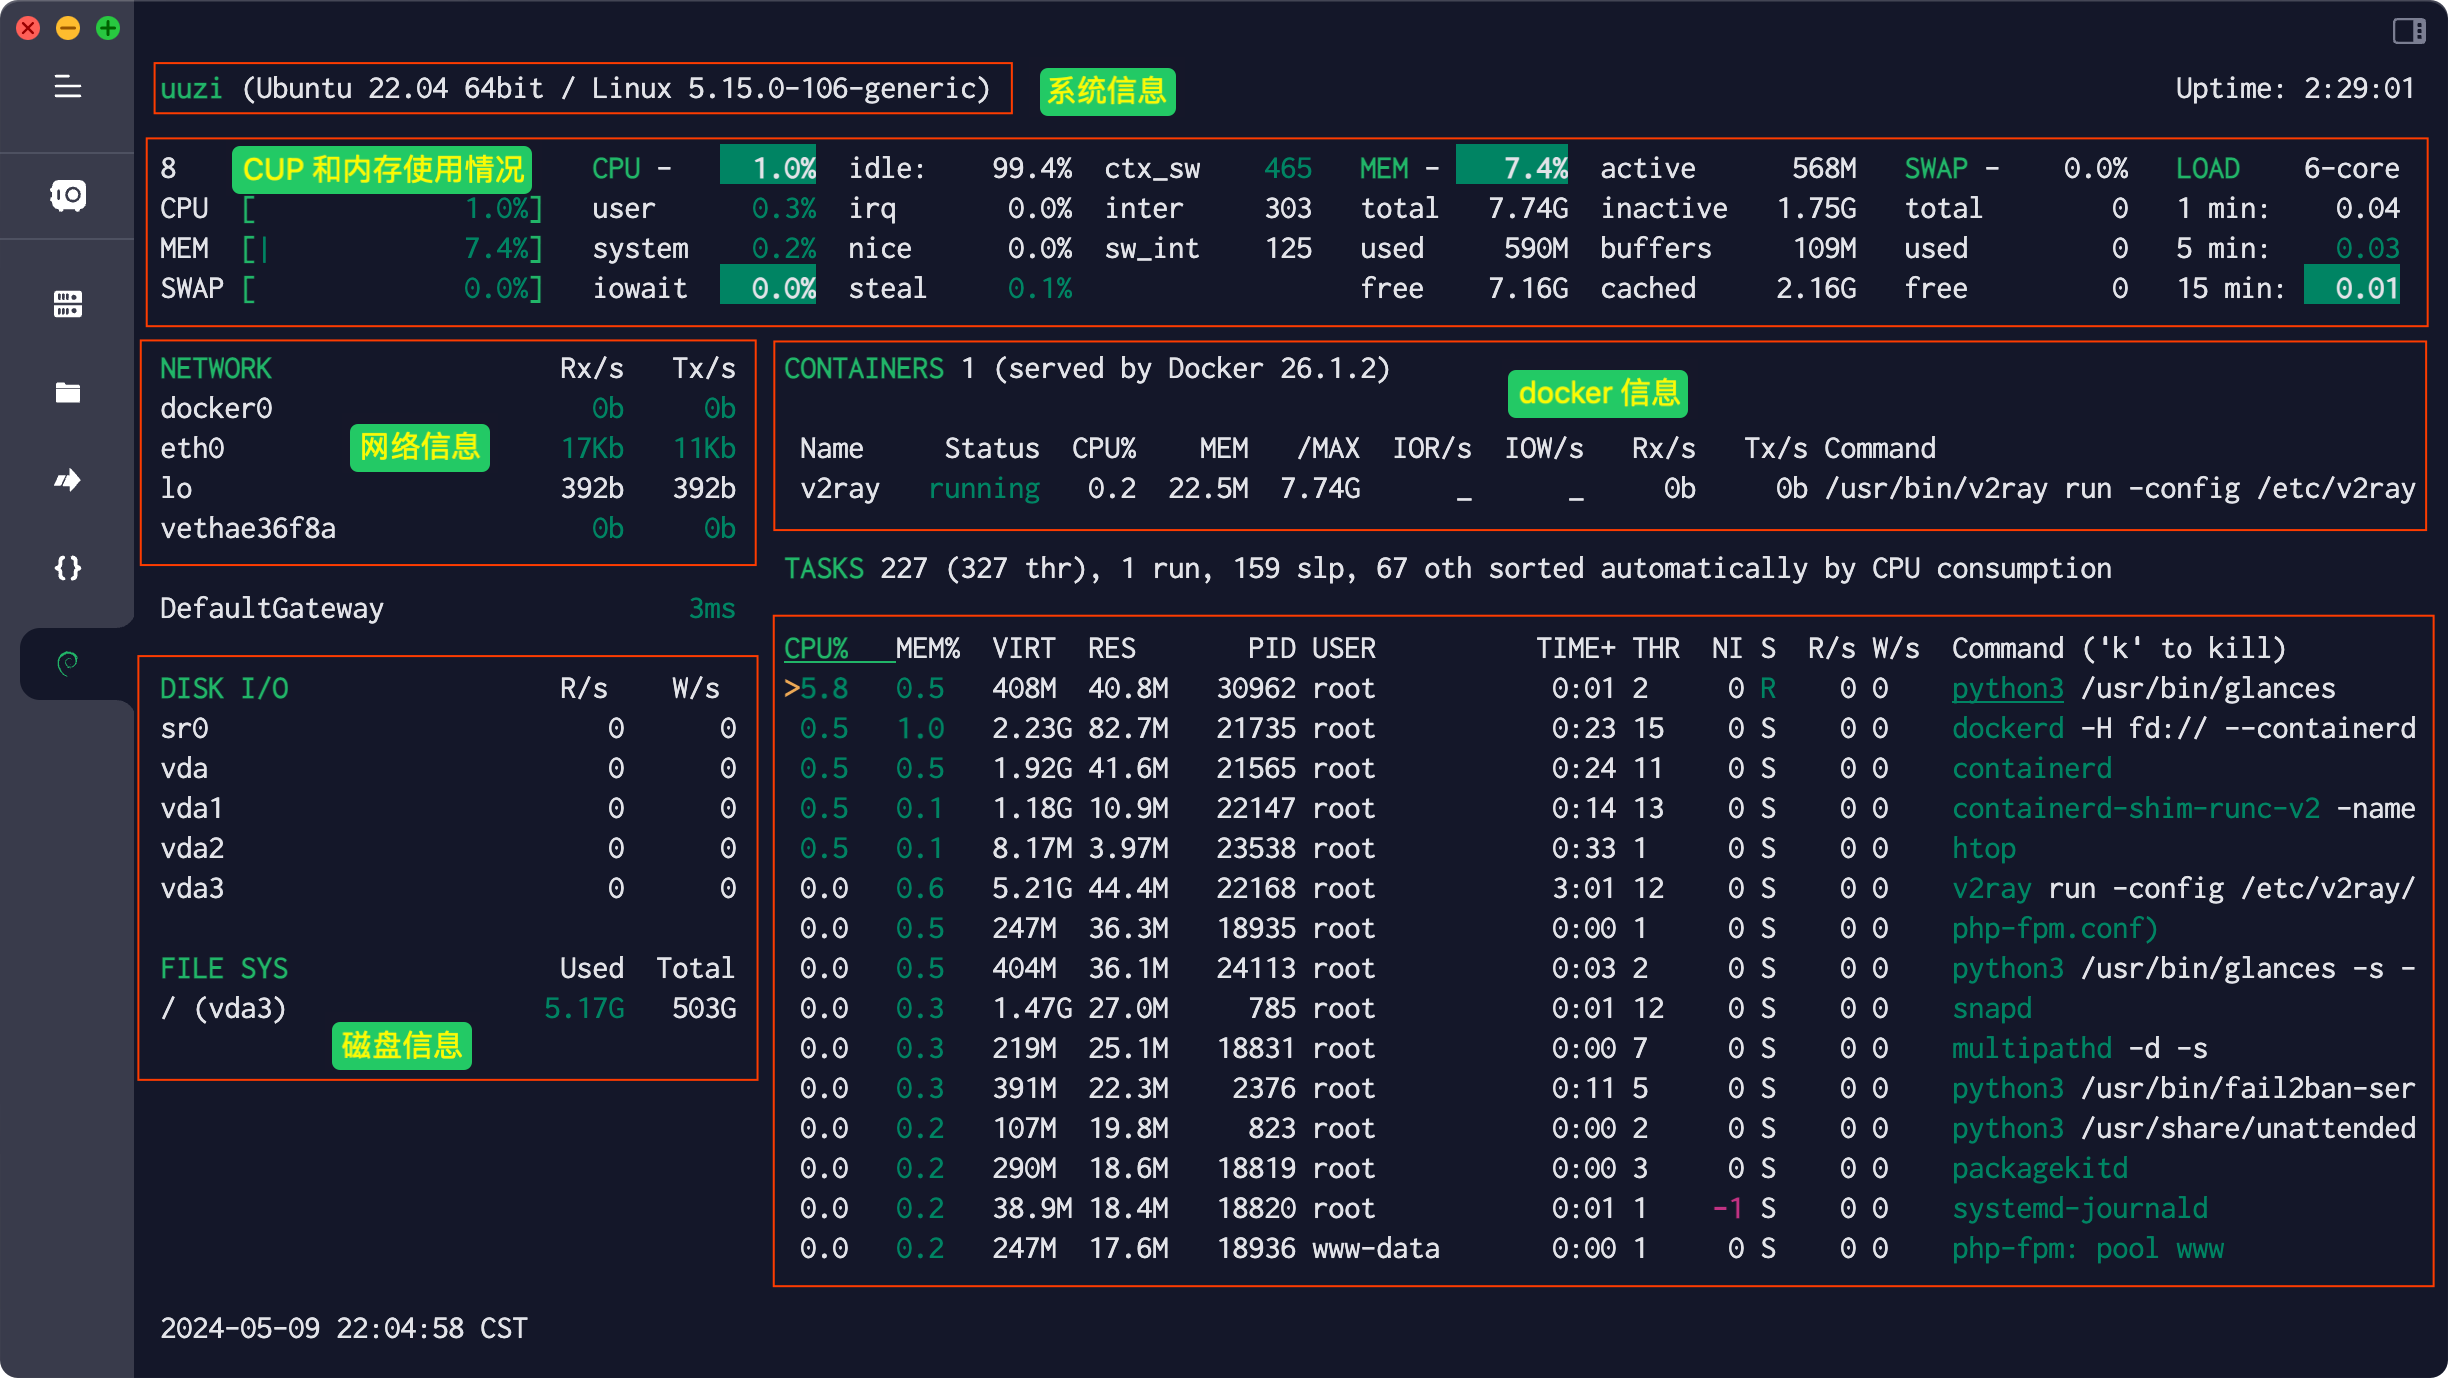Select the 'htop' process command
Viewport: 2448px width, 1378px height.
pos(1984,848)
